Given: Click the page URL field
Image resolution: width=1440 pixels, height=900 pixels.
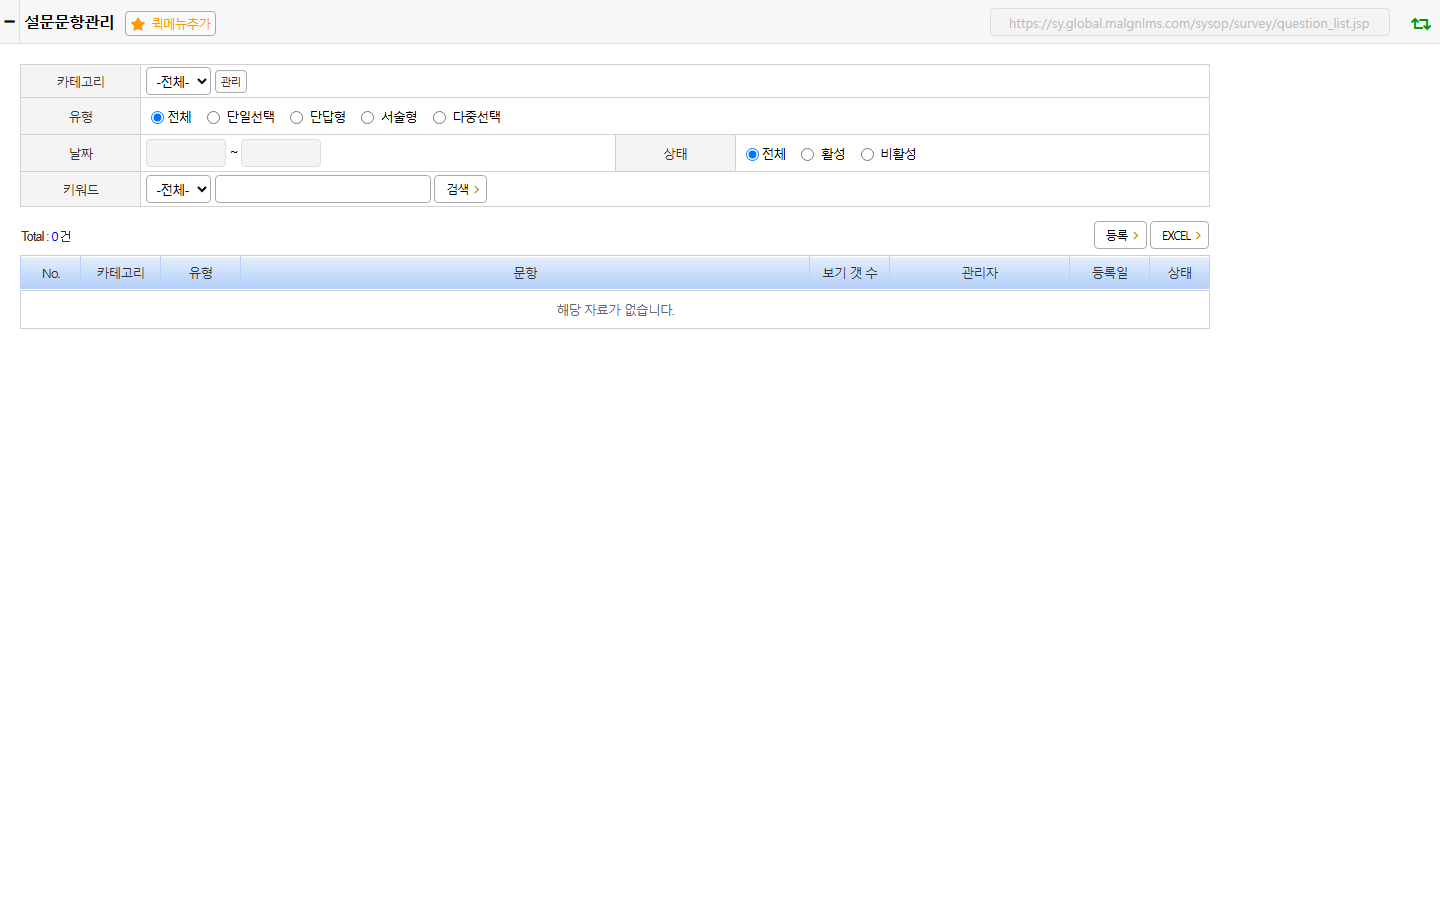Looking at the screenshot, I should [1190, 23].
